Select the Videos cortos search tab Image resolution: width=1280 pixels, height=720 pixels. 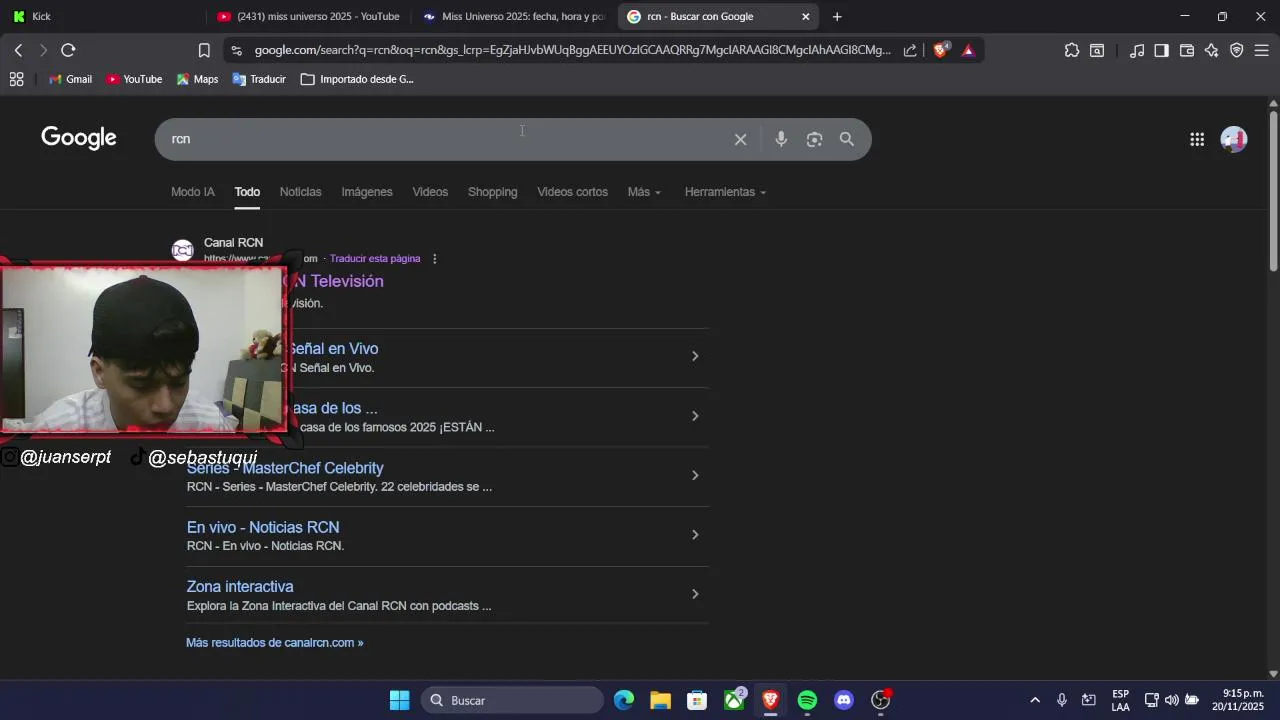tap(572, 192)
